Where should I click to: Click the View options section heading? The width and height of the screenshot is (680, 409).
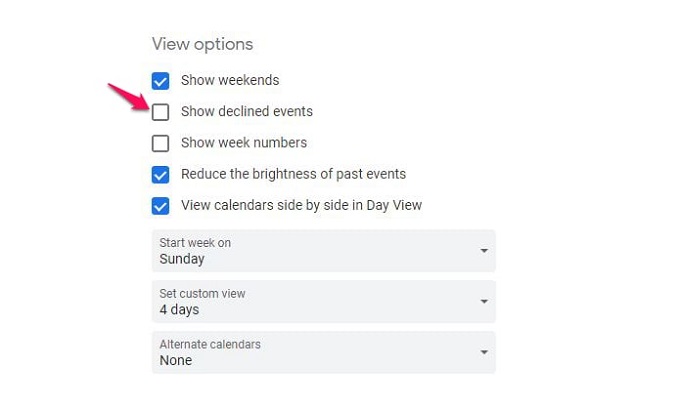pos(202,44)
